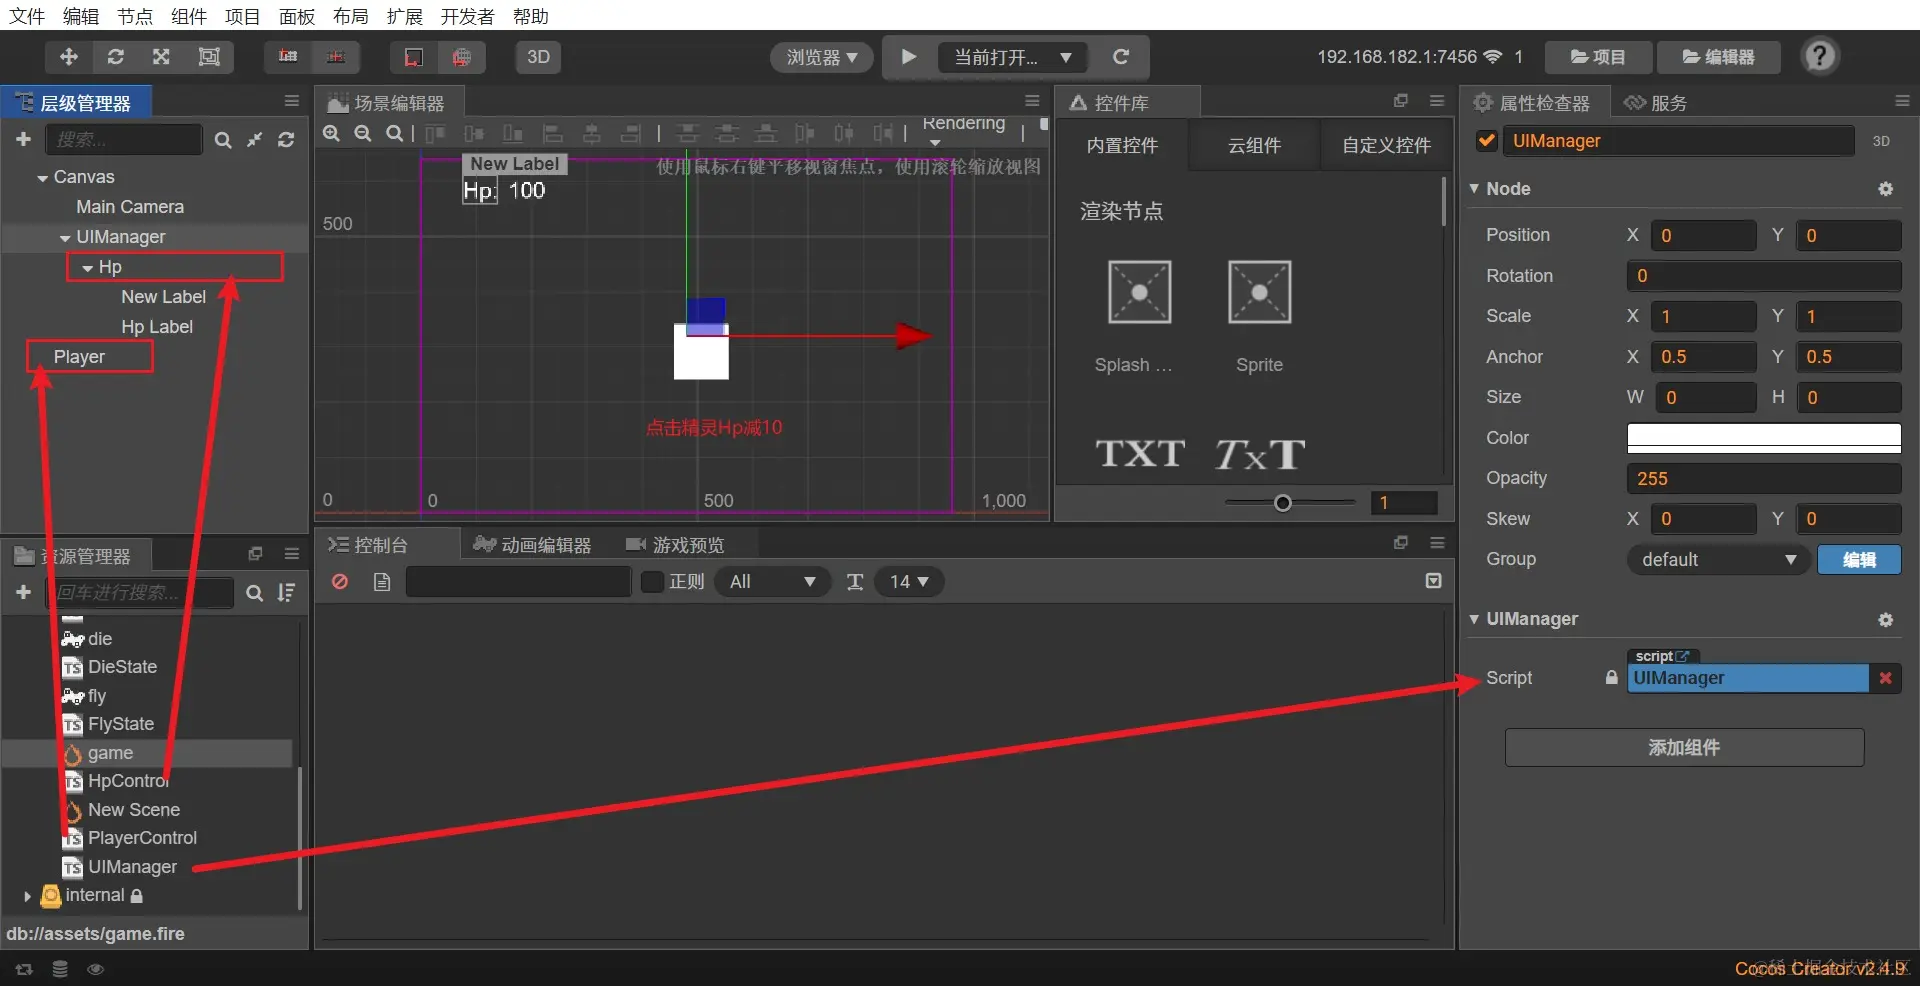This screenshot has width=1920, height=986.
Task: Toggle the UIManager node active checkbox
Action: [x=1487, y=141]
